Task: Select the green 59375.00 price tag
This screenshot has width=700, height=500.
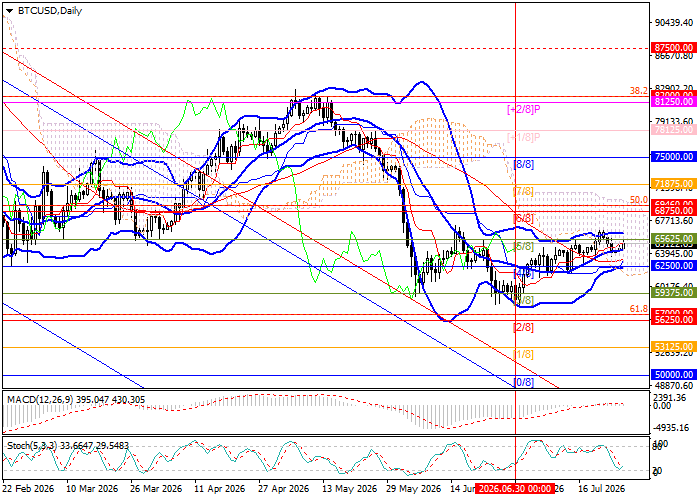Action: click(x=674, y=293)
